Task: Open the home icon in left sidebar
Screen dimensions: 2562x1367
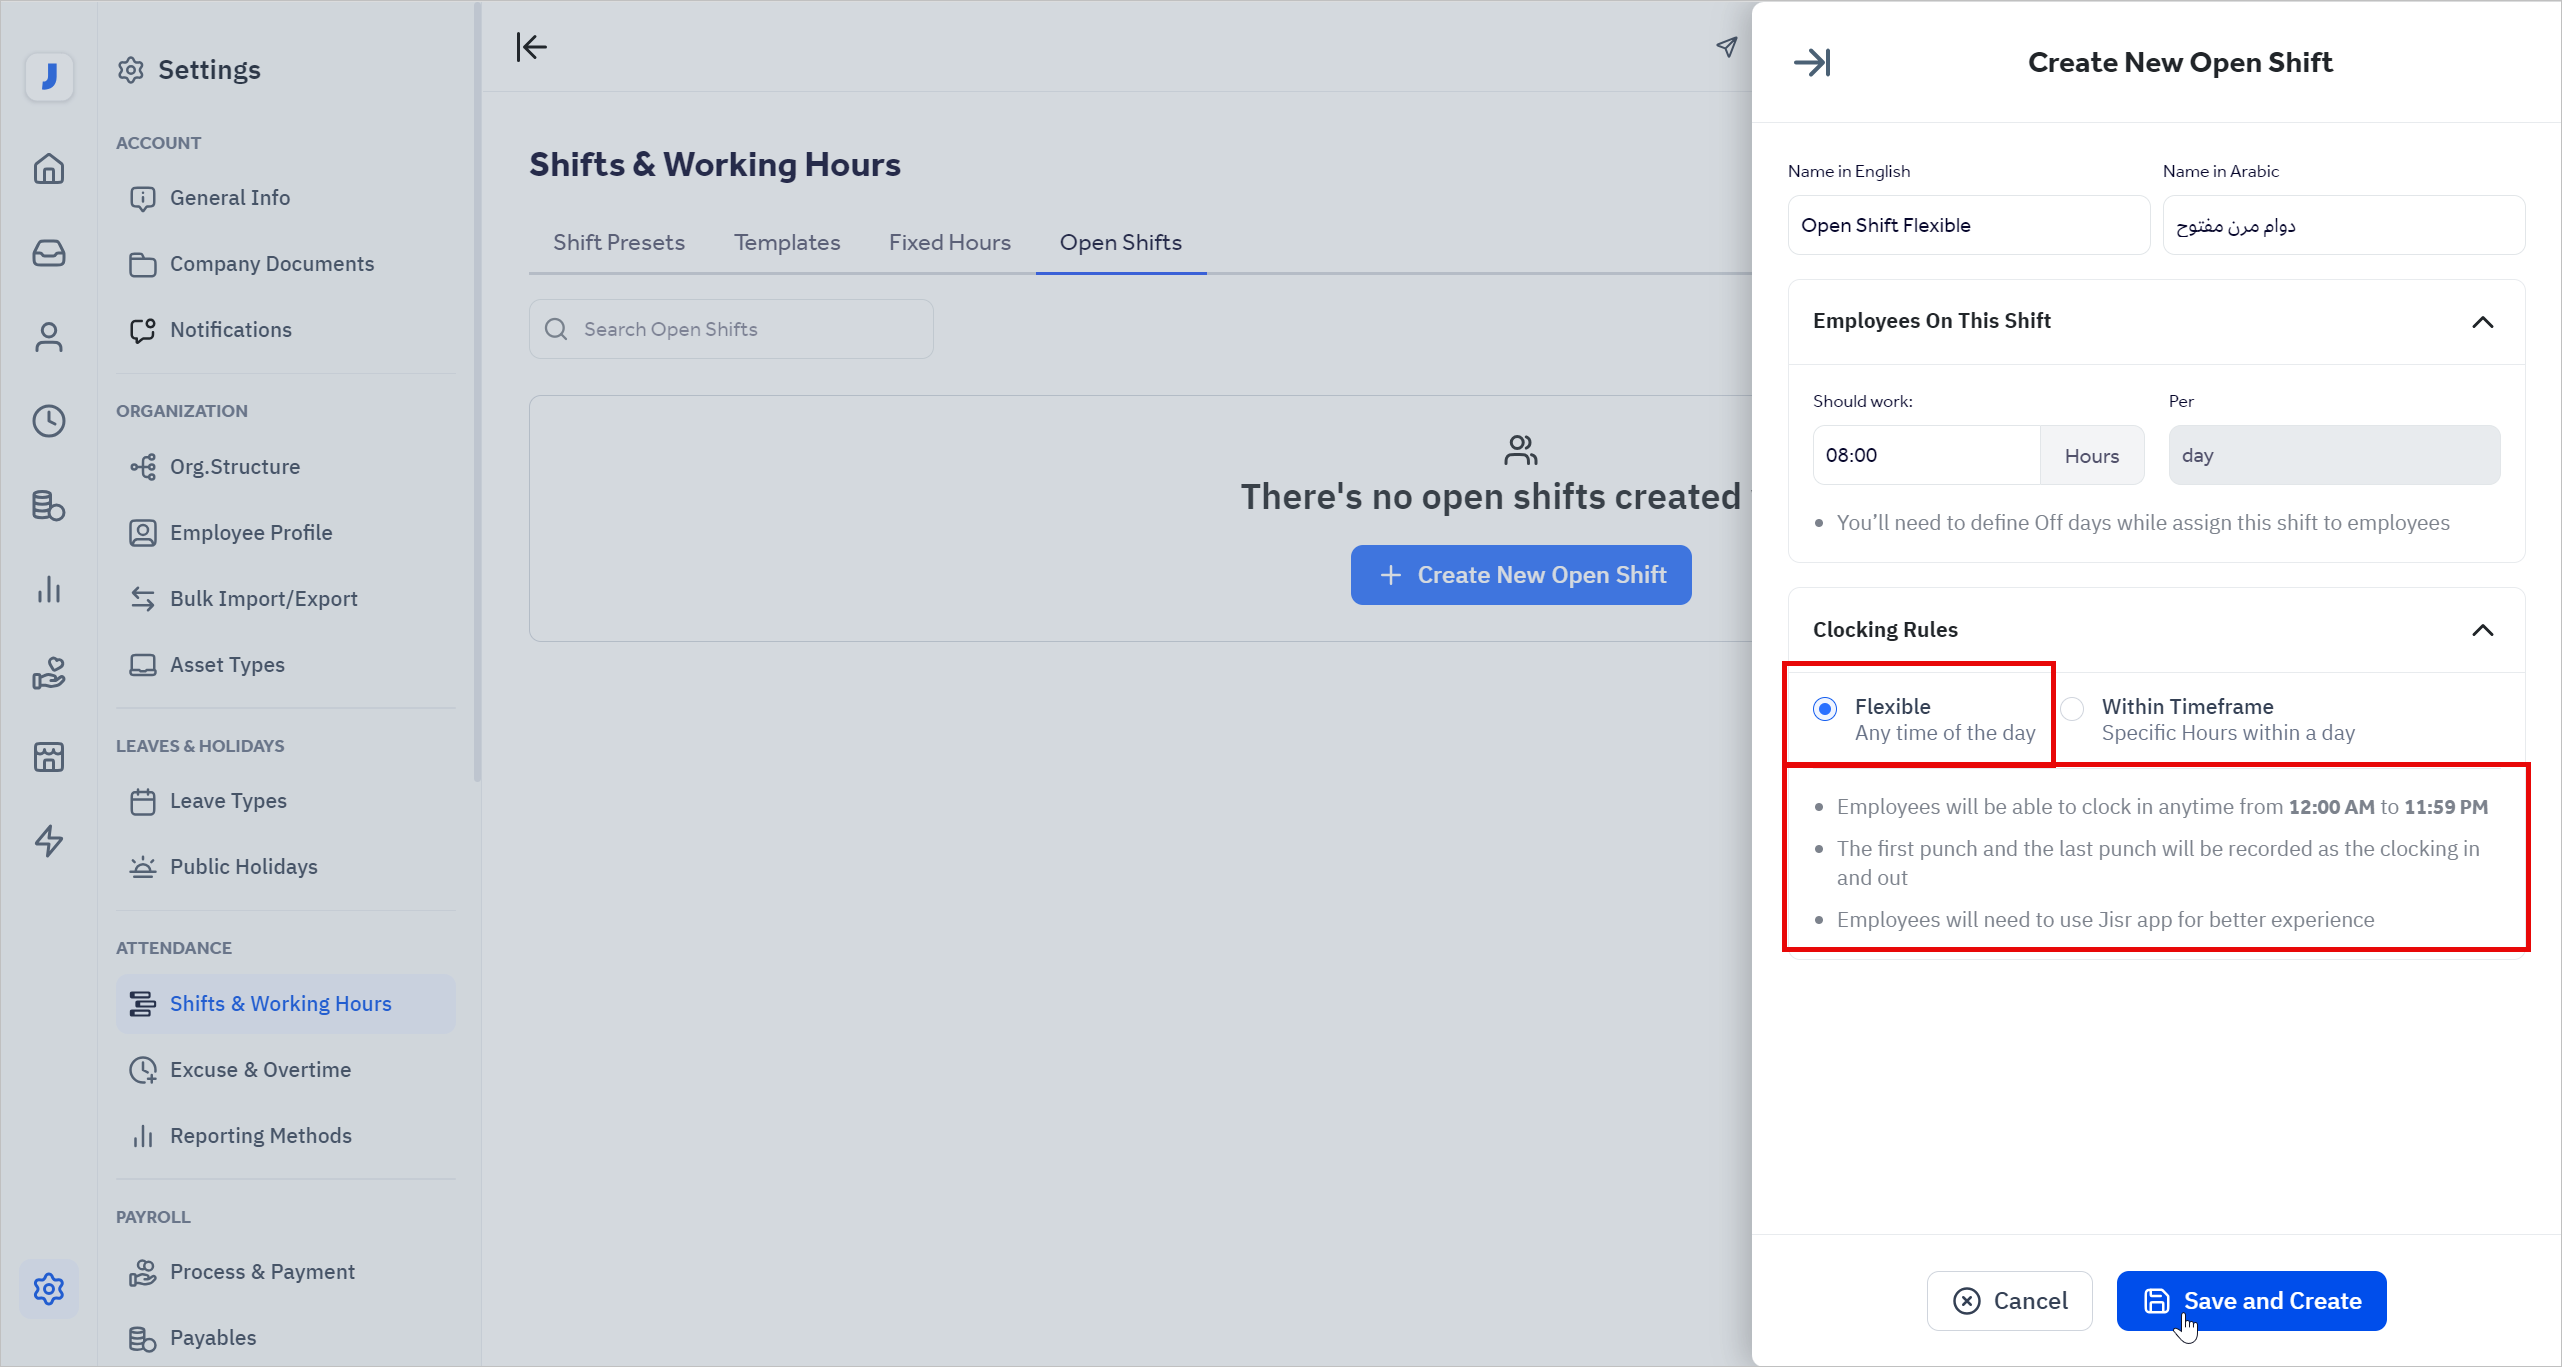Action: point(48,168)
